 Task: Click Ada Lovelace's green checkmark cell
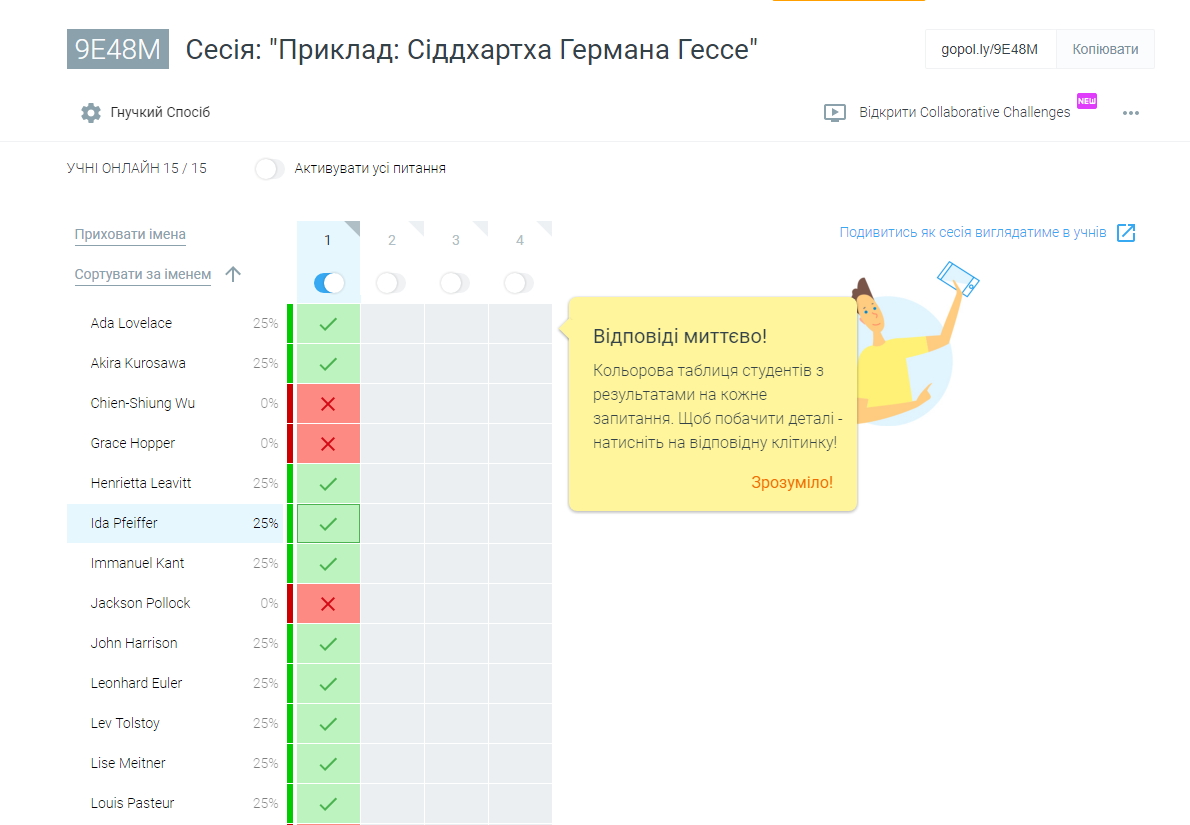tap(328, 324)
